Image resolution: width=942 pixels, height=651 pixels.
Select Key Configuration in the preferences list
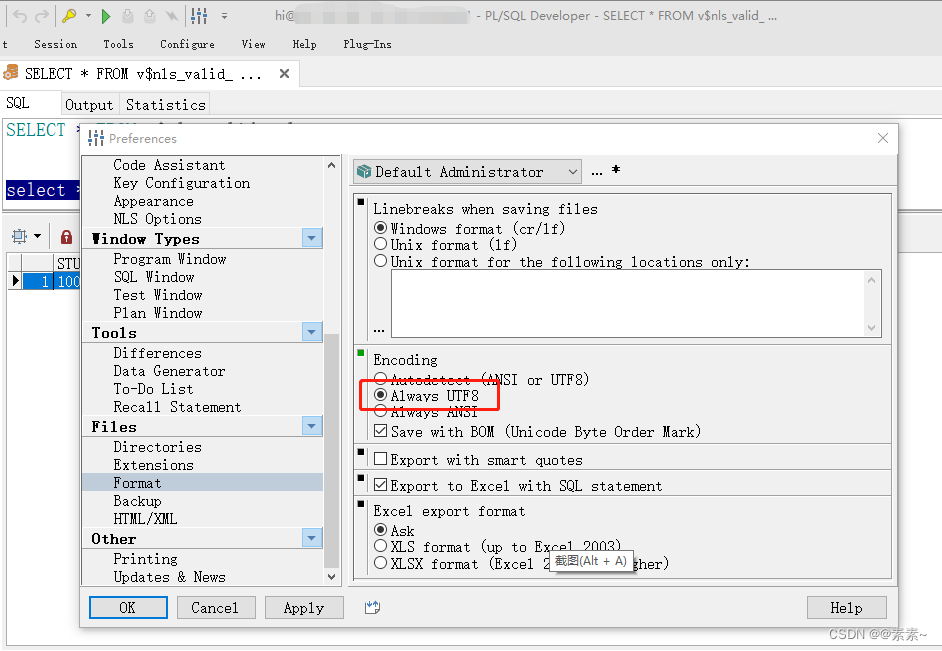[x=181, y=183]
